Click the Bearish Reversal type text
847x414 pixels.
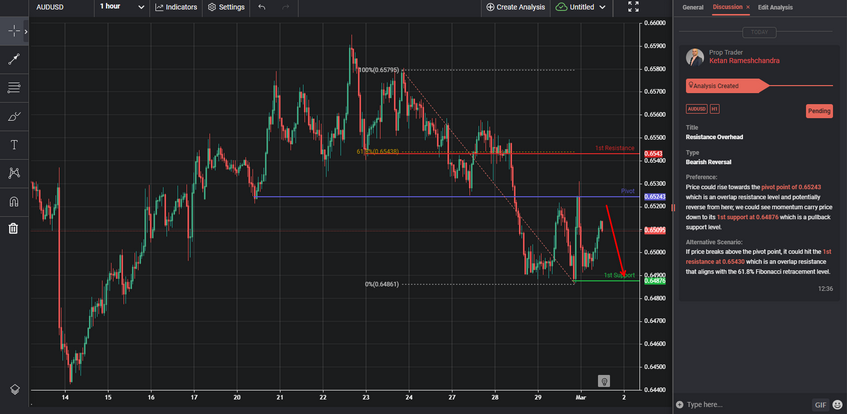point(708,162)
